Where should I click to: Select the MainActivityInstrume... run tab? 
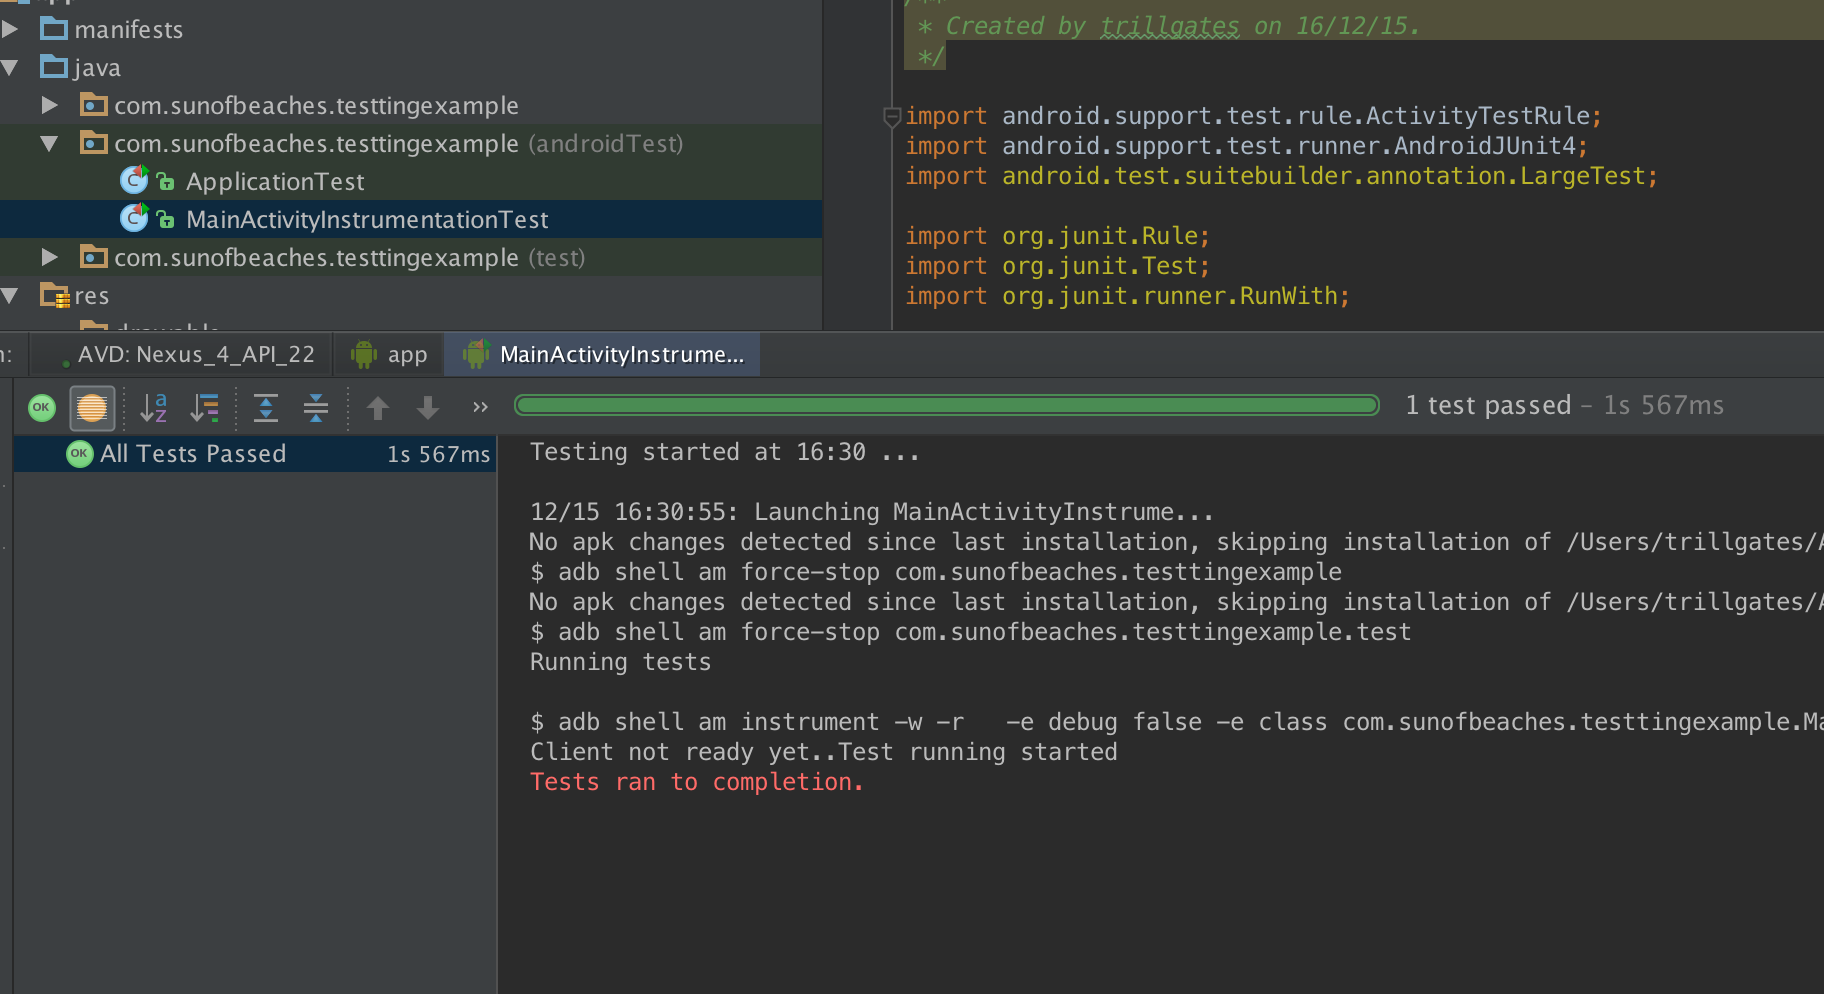603,355
